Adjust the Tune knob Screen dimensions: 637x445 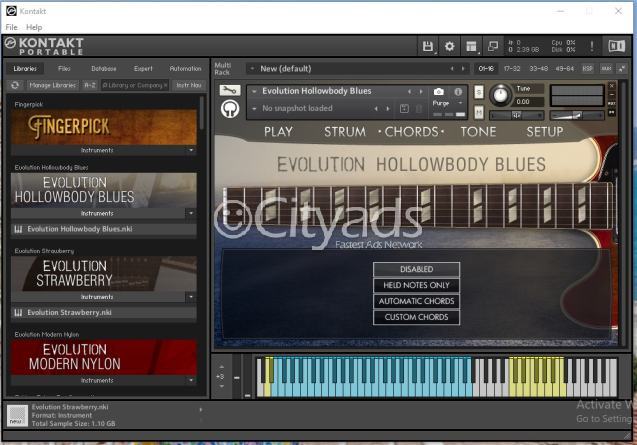500,95
